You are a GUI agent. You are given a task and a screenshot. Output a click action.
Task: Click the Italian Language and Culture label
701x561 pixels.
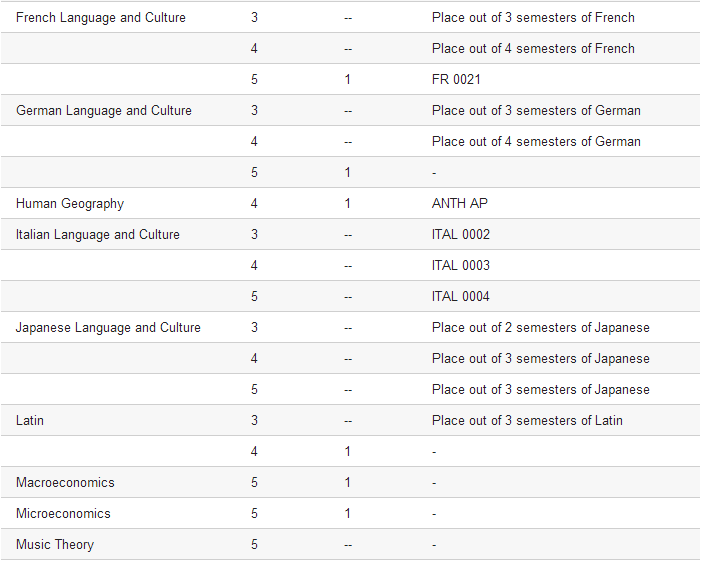coord(98,234)
